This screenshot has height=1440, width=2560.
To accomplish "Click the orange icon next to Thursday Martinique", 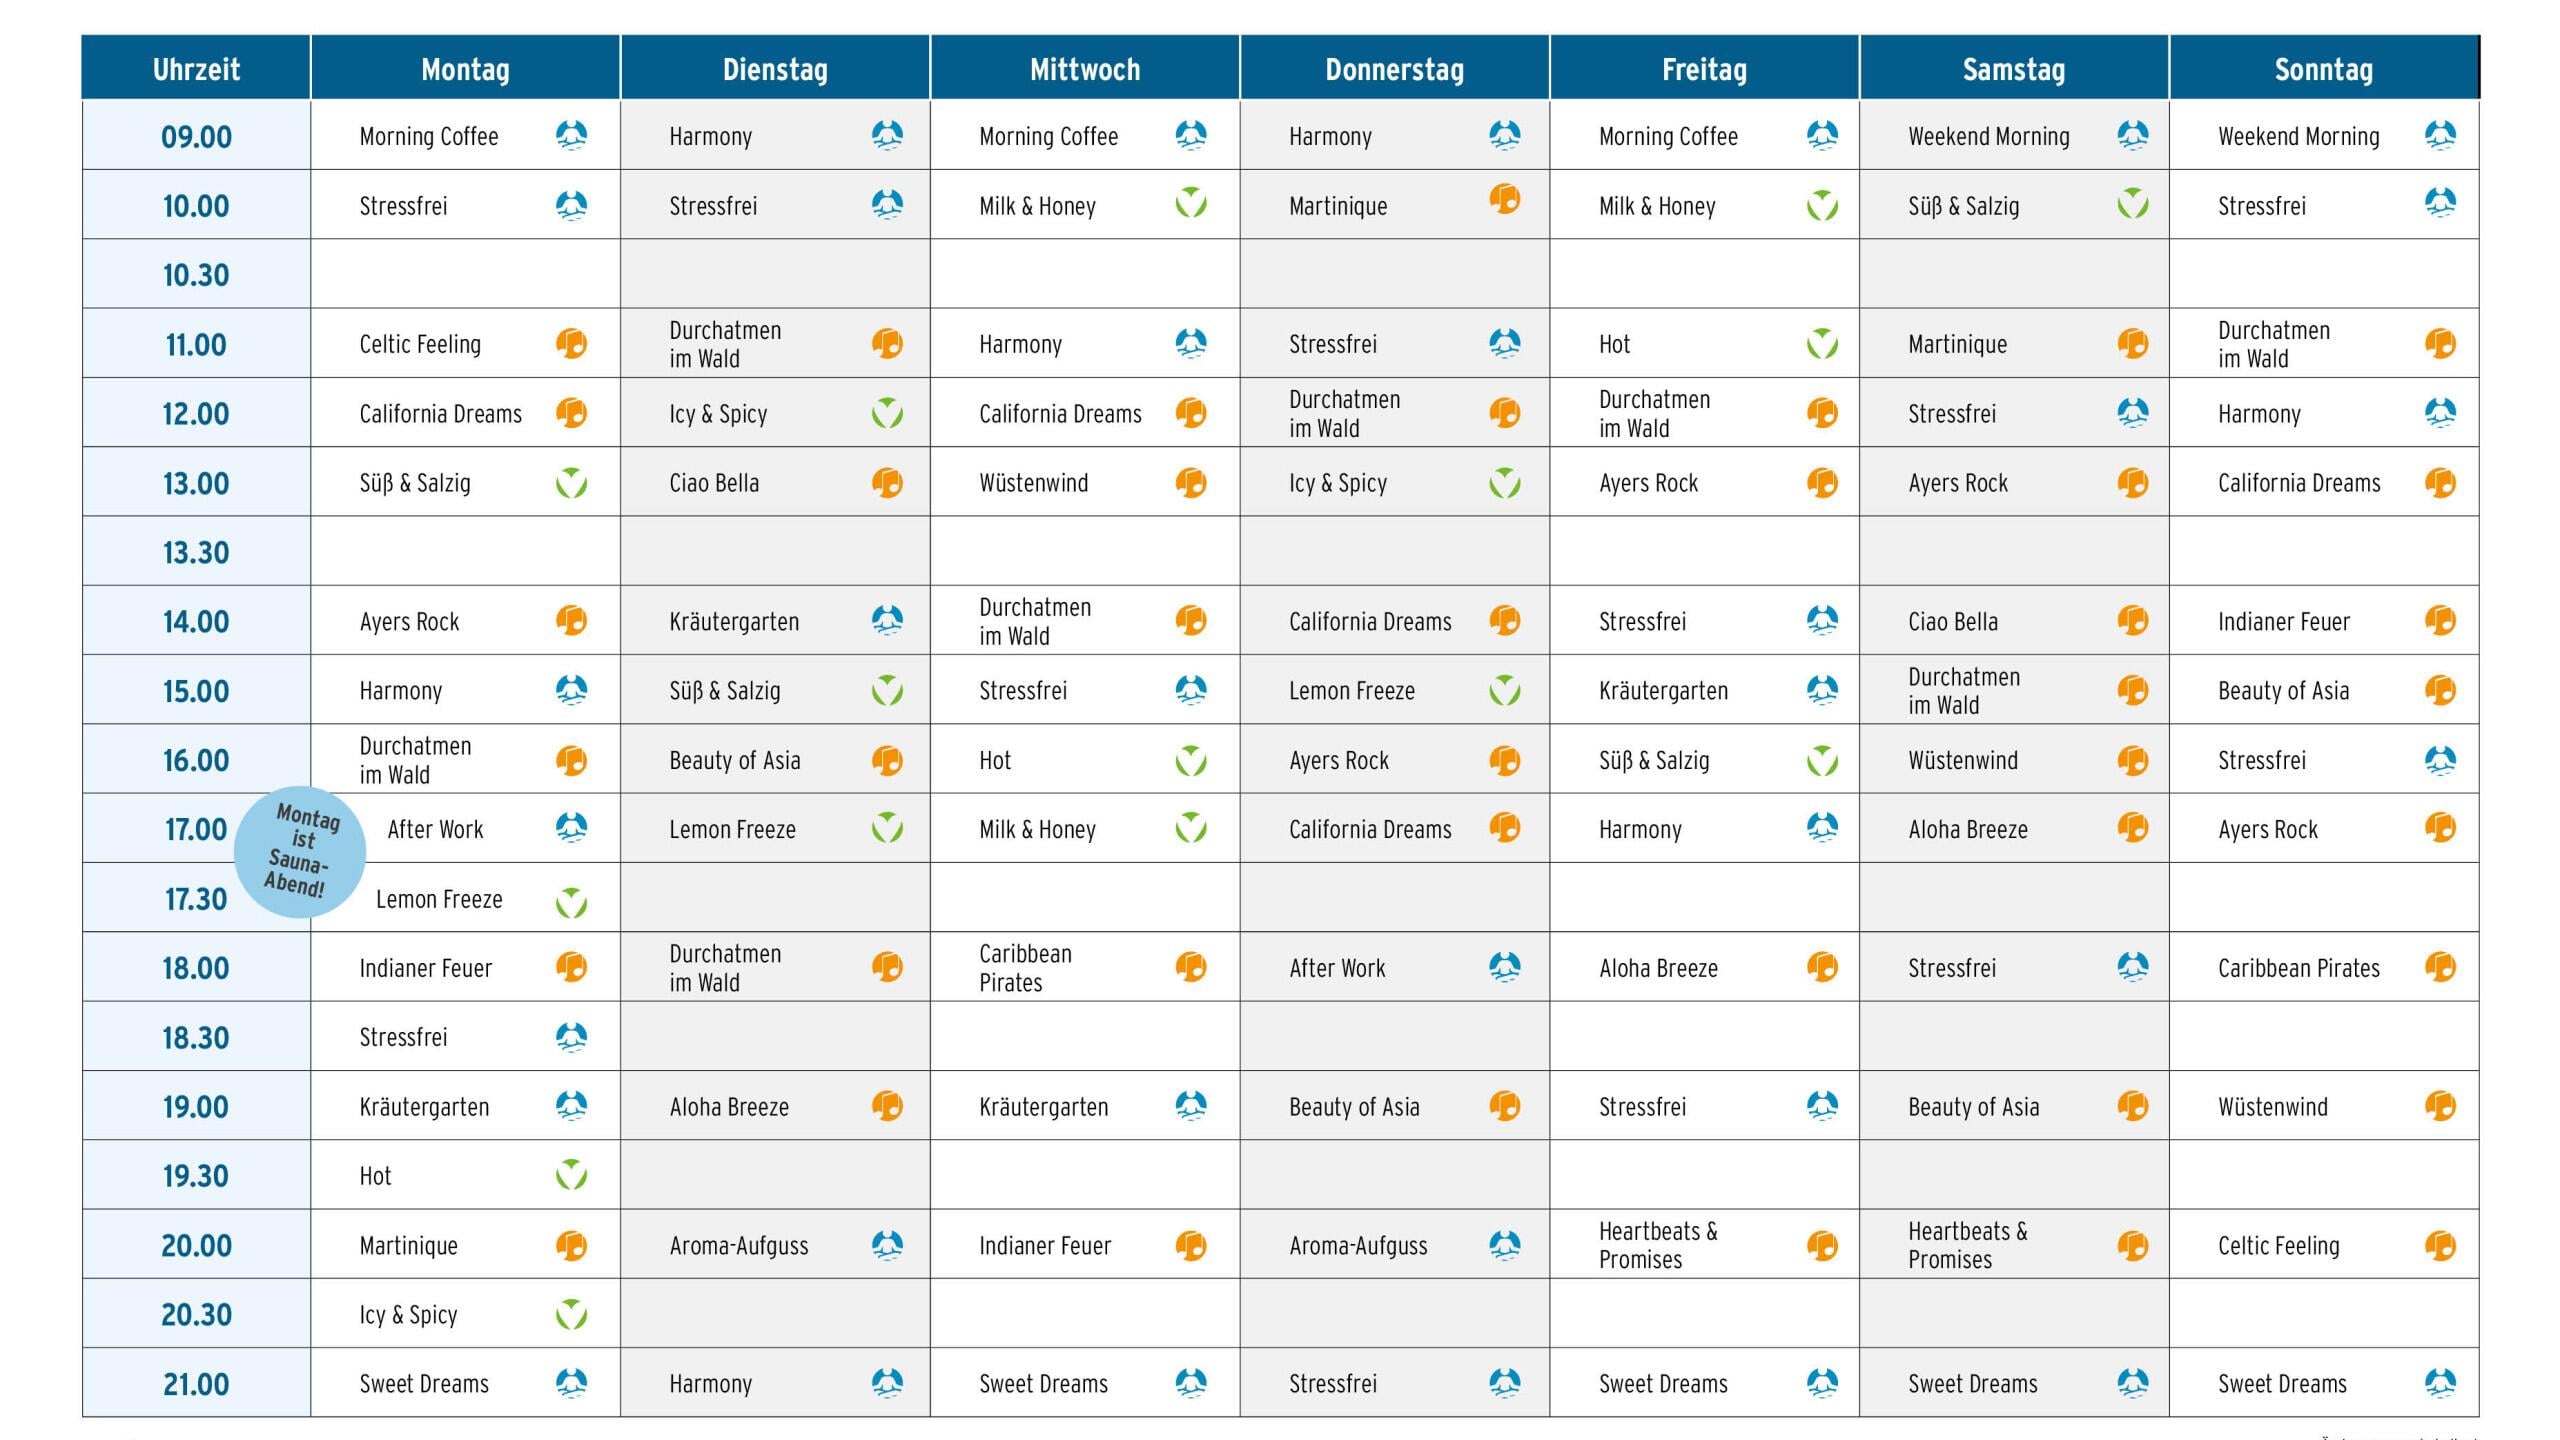I will click(x=1504, y=199).
